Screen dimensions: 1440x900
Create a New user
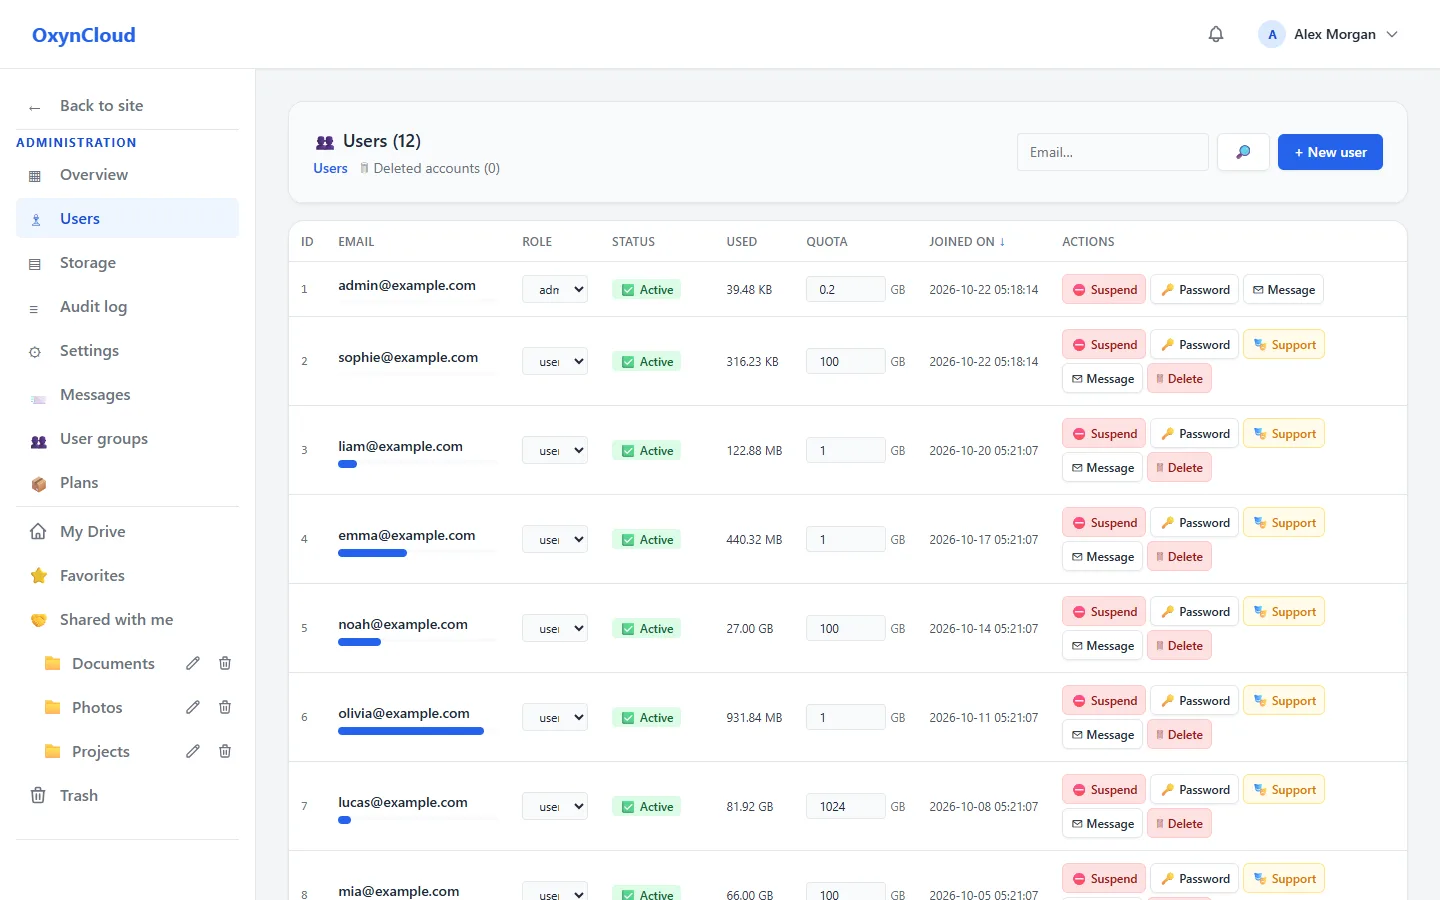click(x=1330, y=152)
